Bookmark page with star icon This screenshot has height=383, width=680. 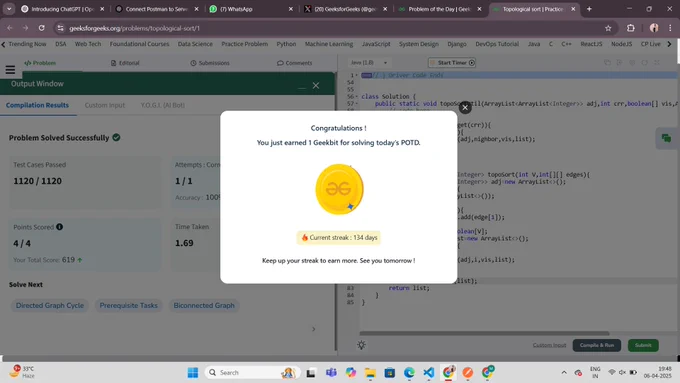tap(608, 28)
